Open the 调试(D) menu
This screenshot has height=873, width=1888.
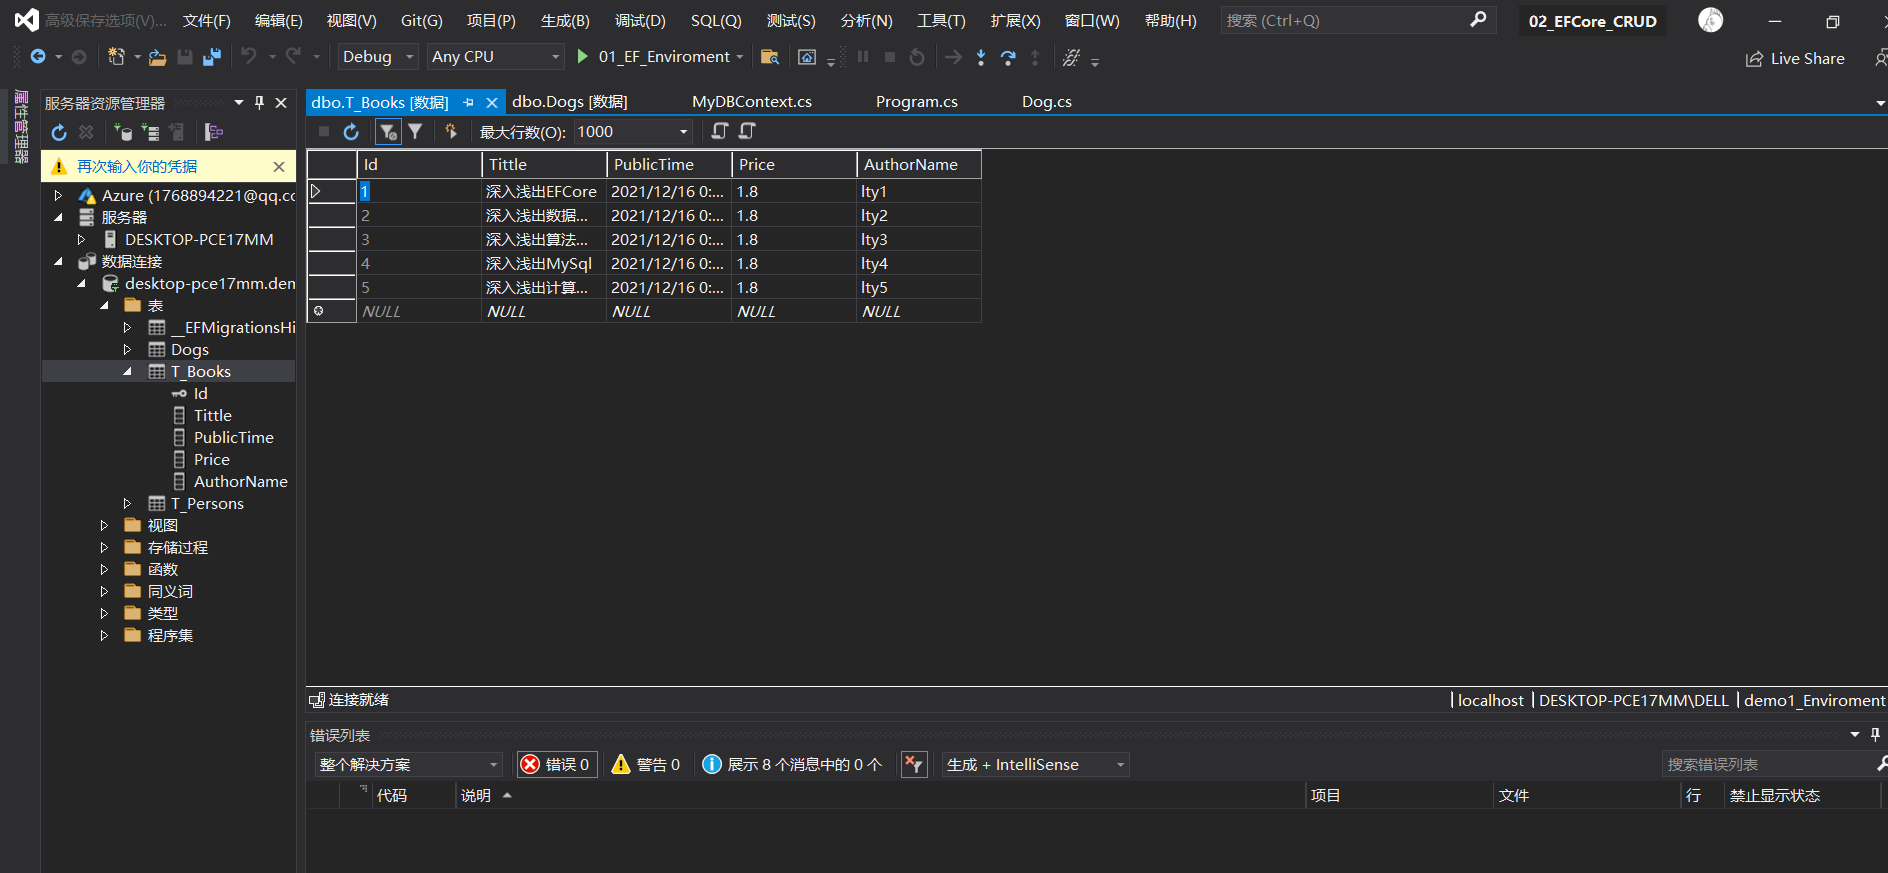(x=640, y=20)
